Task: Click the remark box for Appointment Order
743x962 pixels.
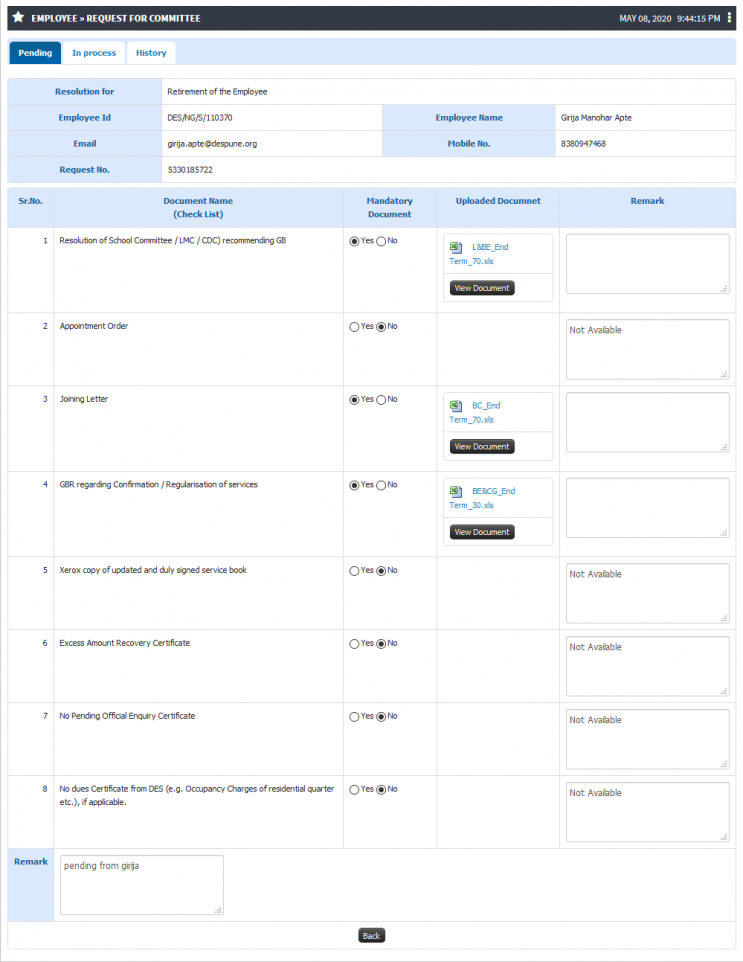Action: pos(647,349)
